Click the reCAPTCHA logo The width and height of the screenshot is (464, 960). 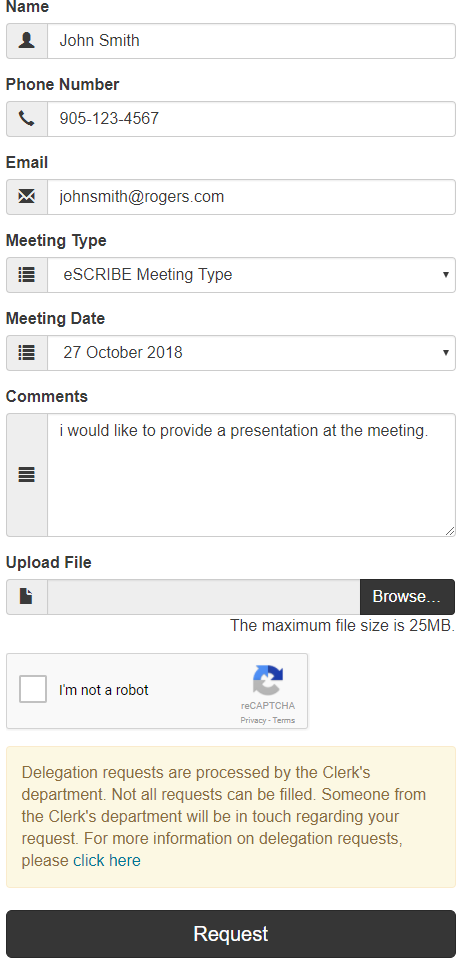pyautogui.click(x=268, y=681)
